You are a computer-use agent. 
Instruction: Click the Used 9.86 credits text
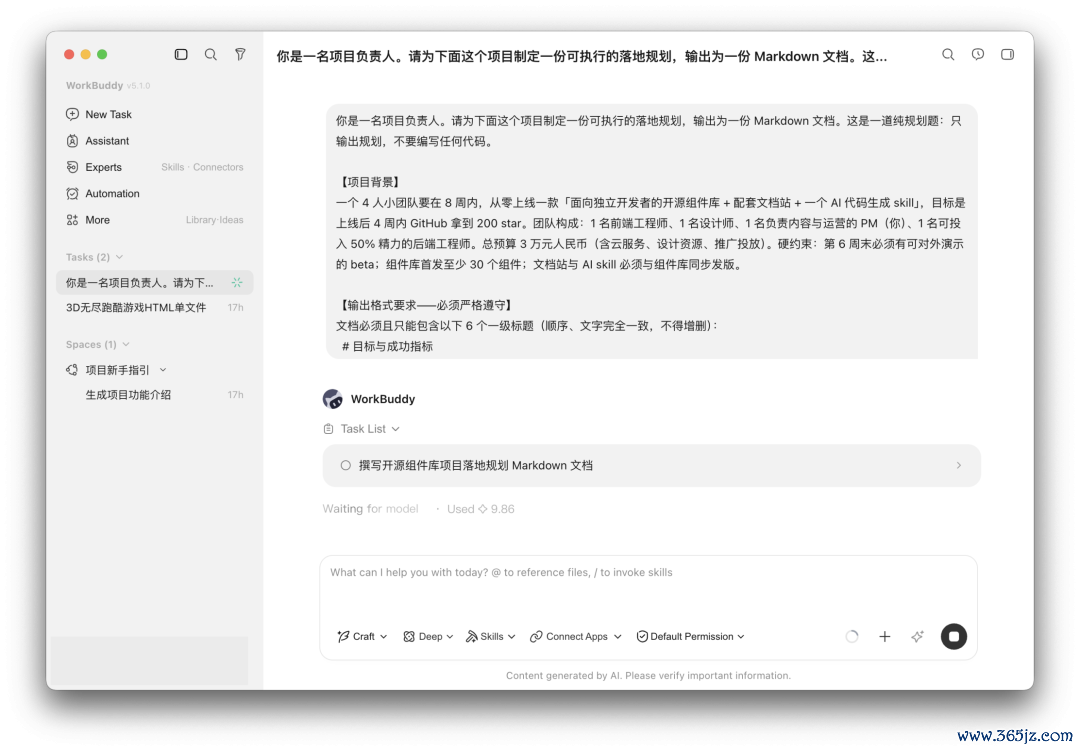tap(481, 509)
